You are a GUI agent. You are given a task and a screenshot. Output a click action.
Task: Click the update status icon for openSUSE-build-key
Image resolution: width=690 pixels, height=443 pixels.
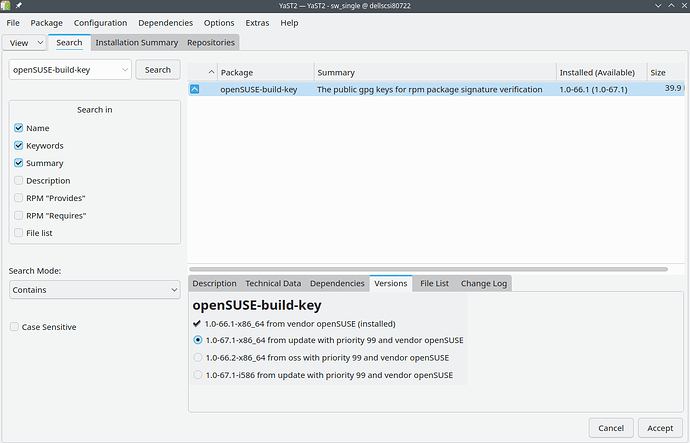click(x=195, y=89)
